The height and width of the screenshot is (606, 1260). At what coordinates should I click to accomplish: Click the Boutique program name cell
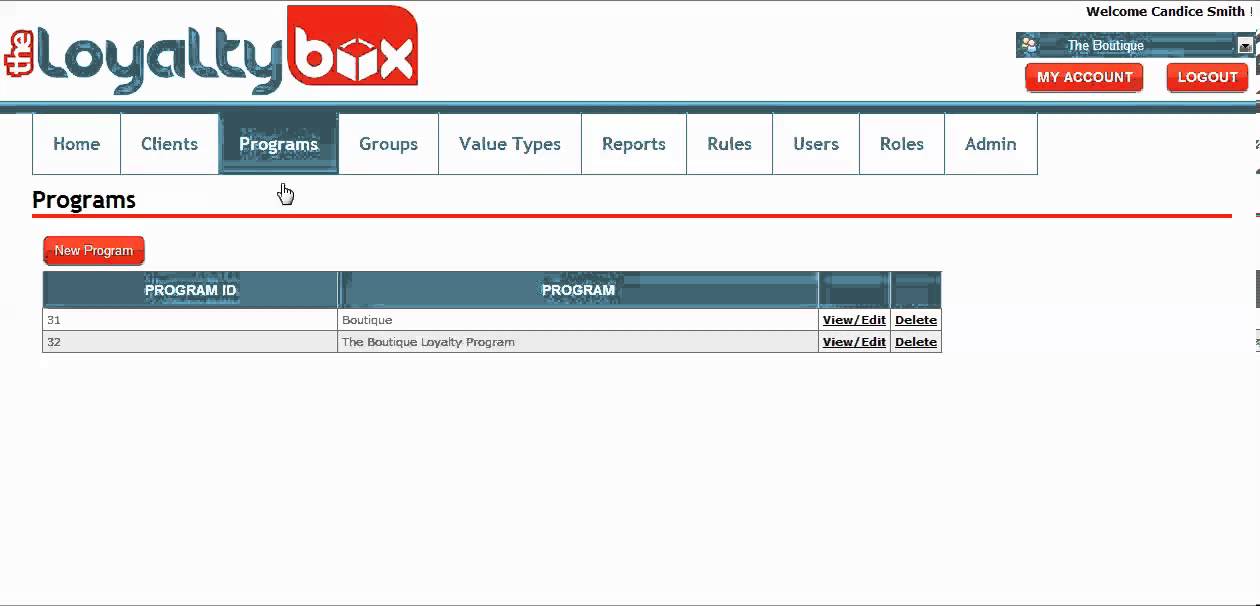coord(578,320)
